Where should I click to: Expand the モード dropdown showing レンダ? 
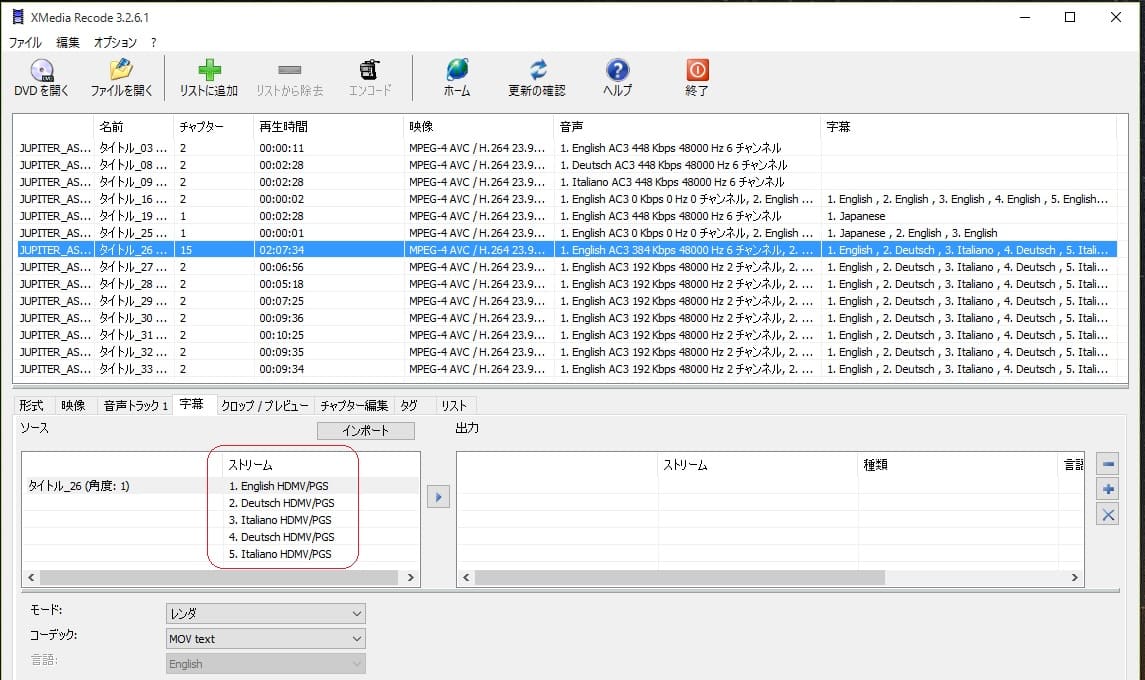(x=265, y=613)
